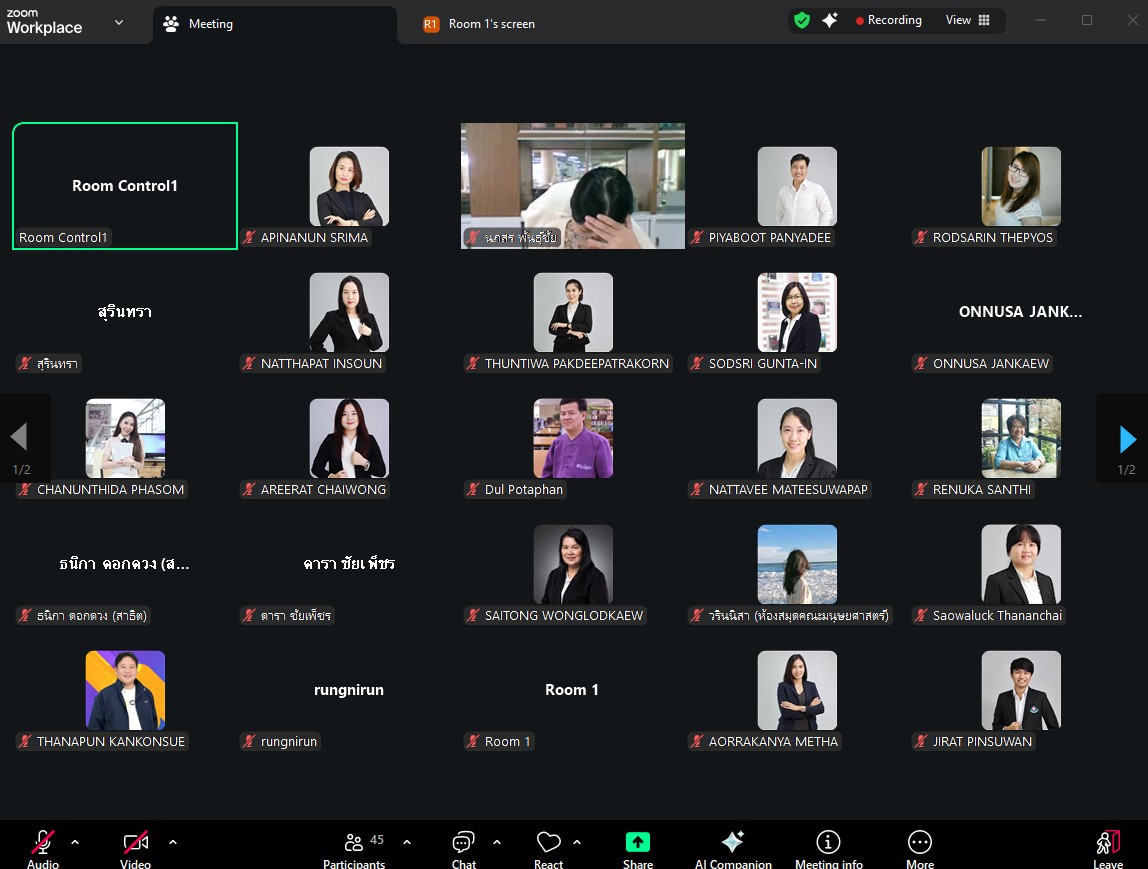Viewport: 1148px width, 869px height.
Task: Leave the meeting
Action: tap(1107, 847)
